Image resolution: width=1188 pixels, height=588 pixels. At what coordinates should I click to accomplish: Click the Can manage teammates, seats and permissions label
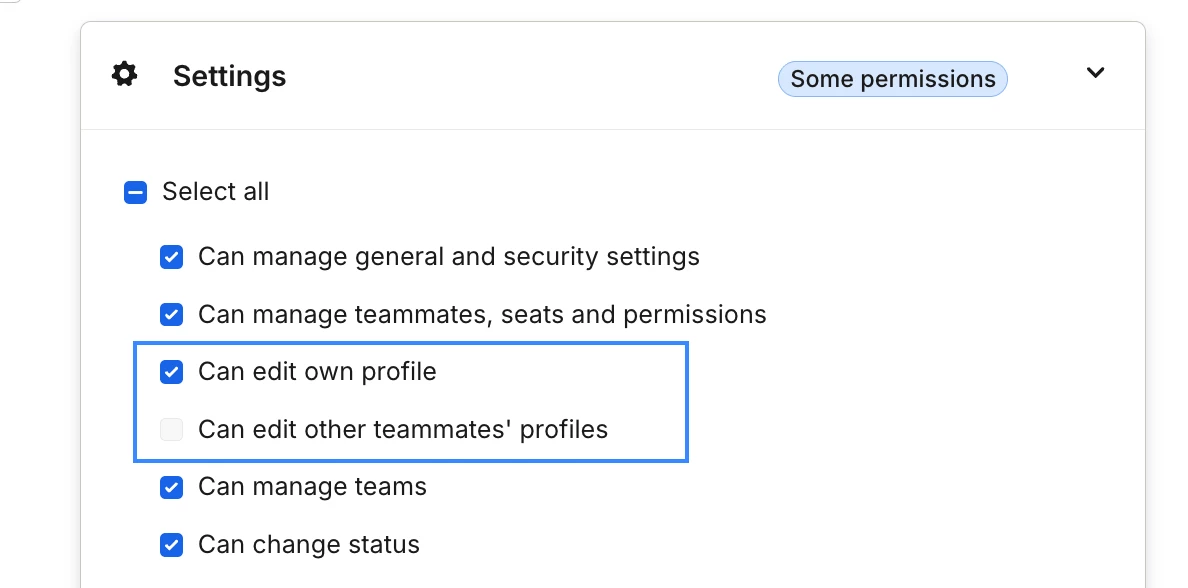tap(482, 314)
